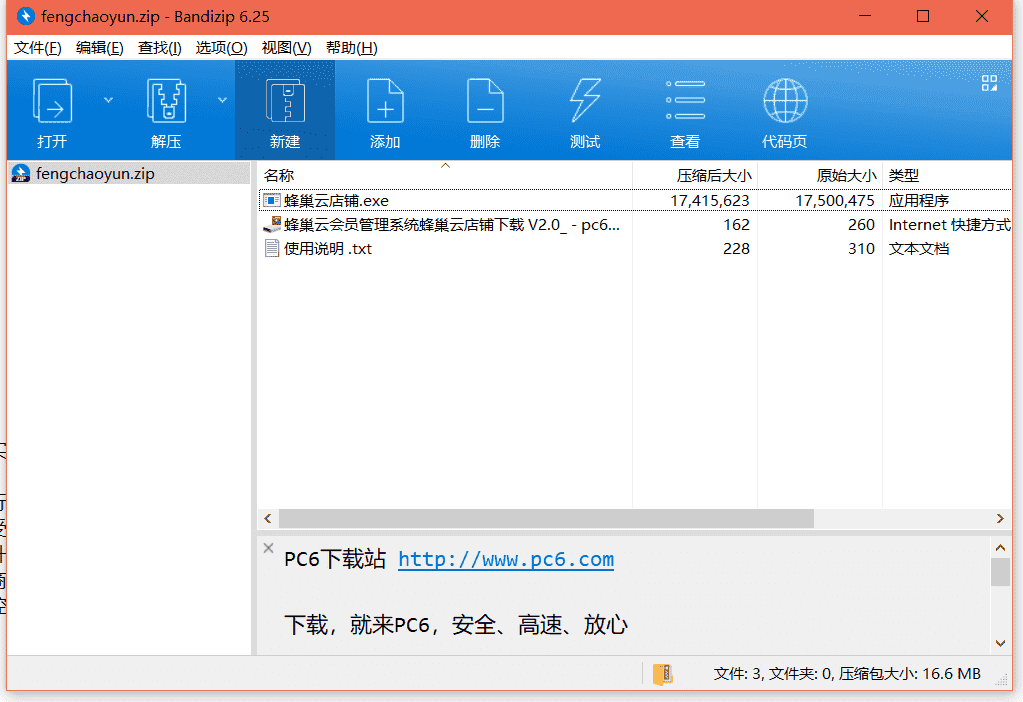This screenshot has width=1023, height=702.
Task: Click the Add files (添加) toolbar icon
Action: (385, 101)
